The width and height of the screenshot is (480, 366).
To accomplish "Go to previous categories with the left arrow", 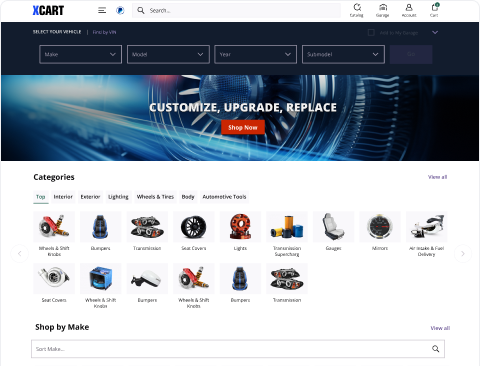I will [x=19, y=254].
